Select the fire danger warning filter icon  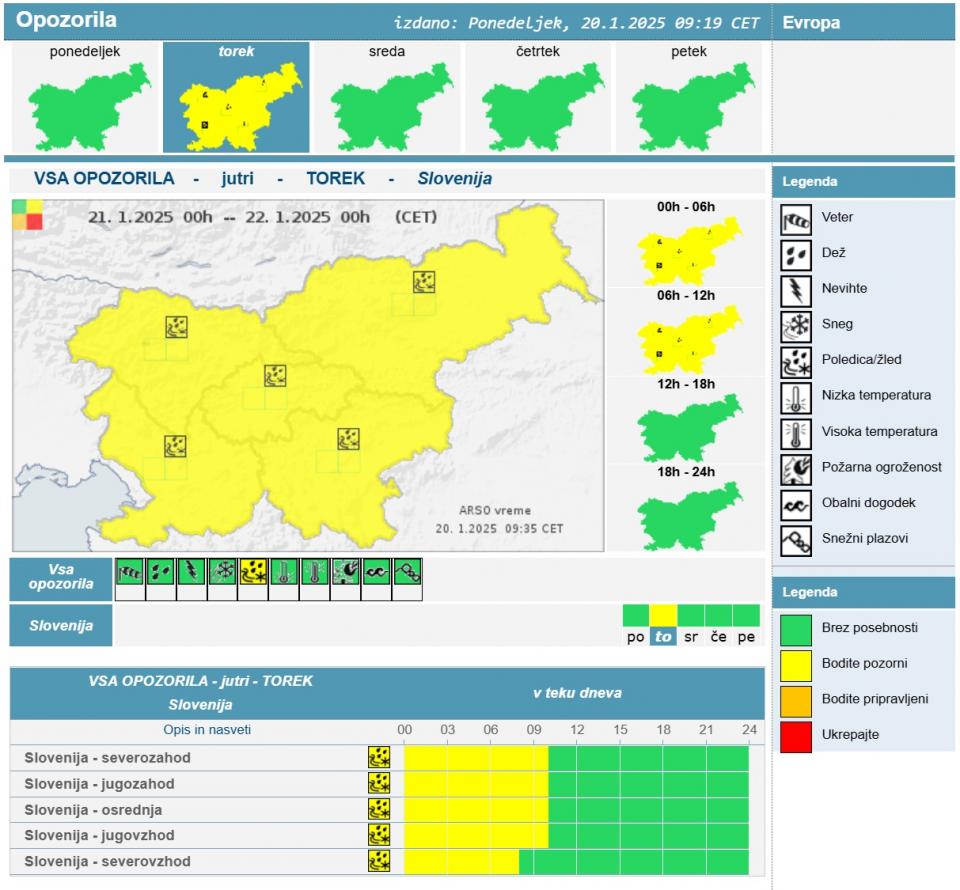click(x=346, y=571)
